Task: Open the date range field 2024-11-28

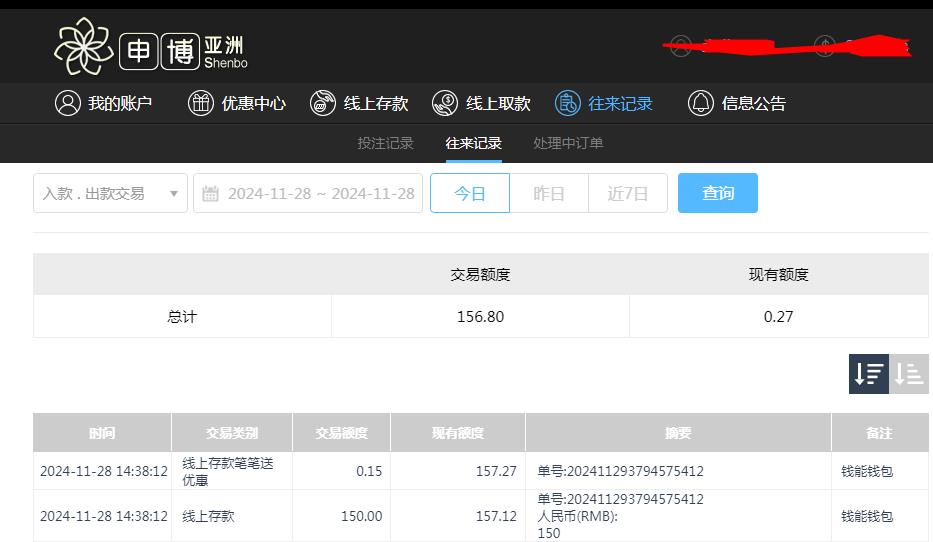Action: [x=308, y=193]
